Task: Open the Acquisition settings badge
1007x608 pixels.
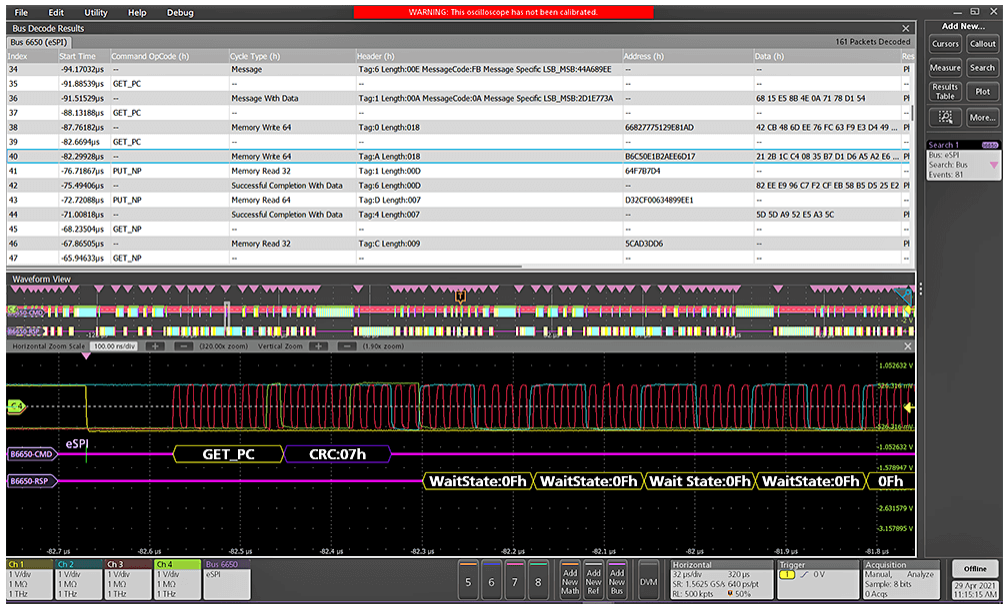Action: pos(901,580)
